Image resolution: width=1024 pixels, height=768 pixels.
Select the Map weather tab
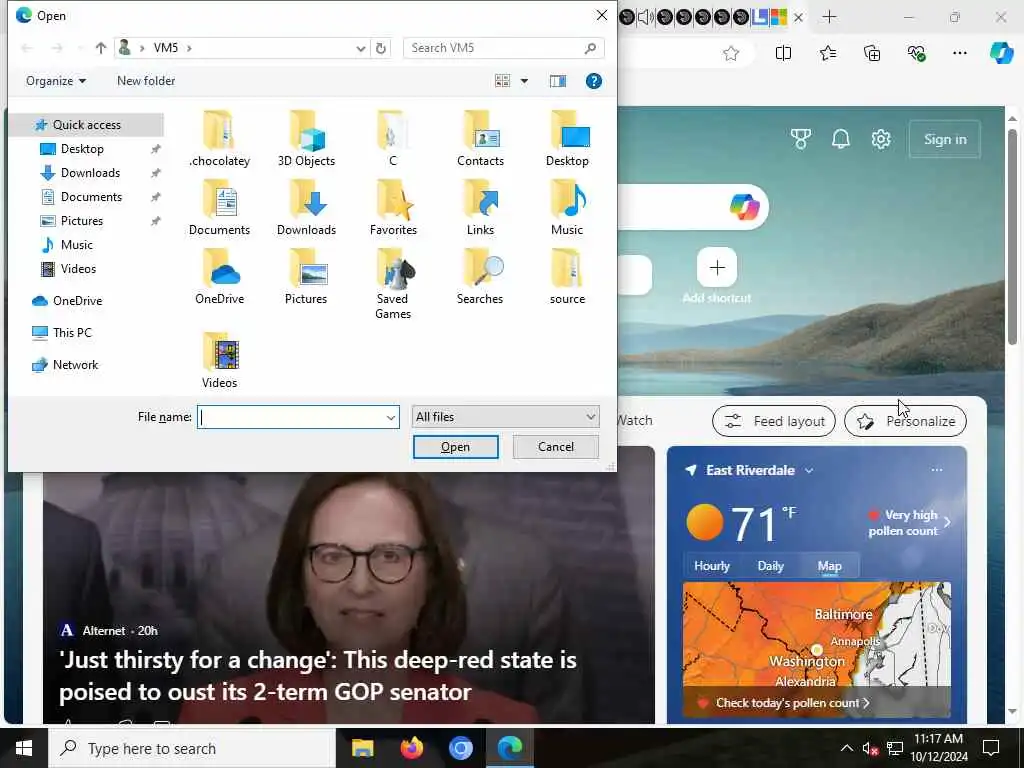coord(829,566)
